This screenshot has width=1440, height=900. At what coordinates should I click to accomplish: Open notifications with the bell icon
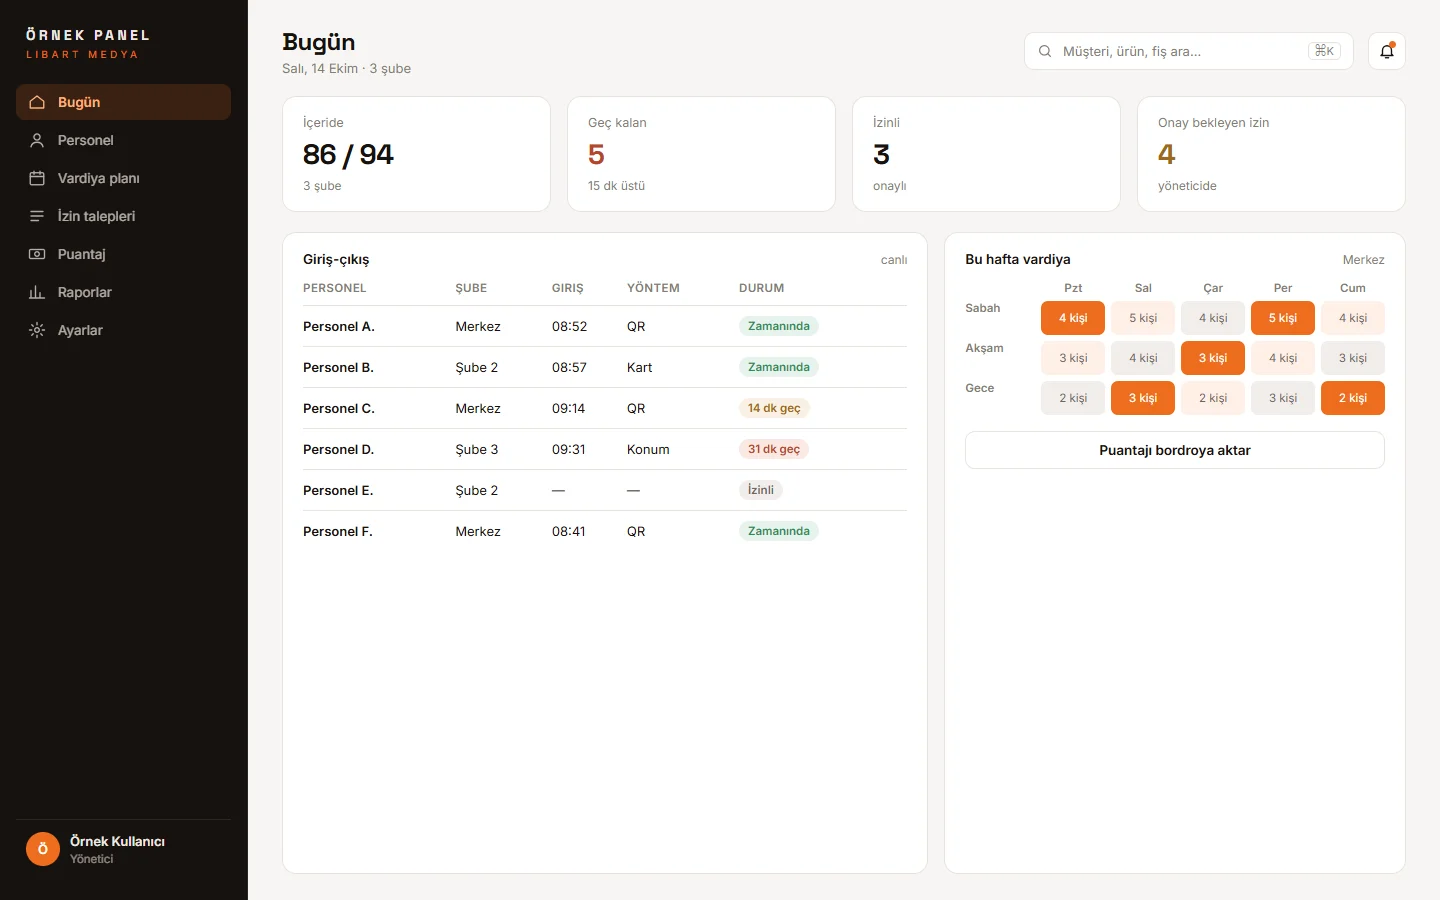click(x=1387, y=51)
